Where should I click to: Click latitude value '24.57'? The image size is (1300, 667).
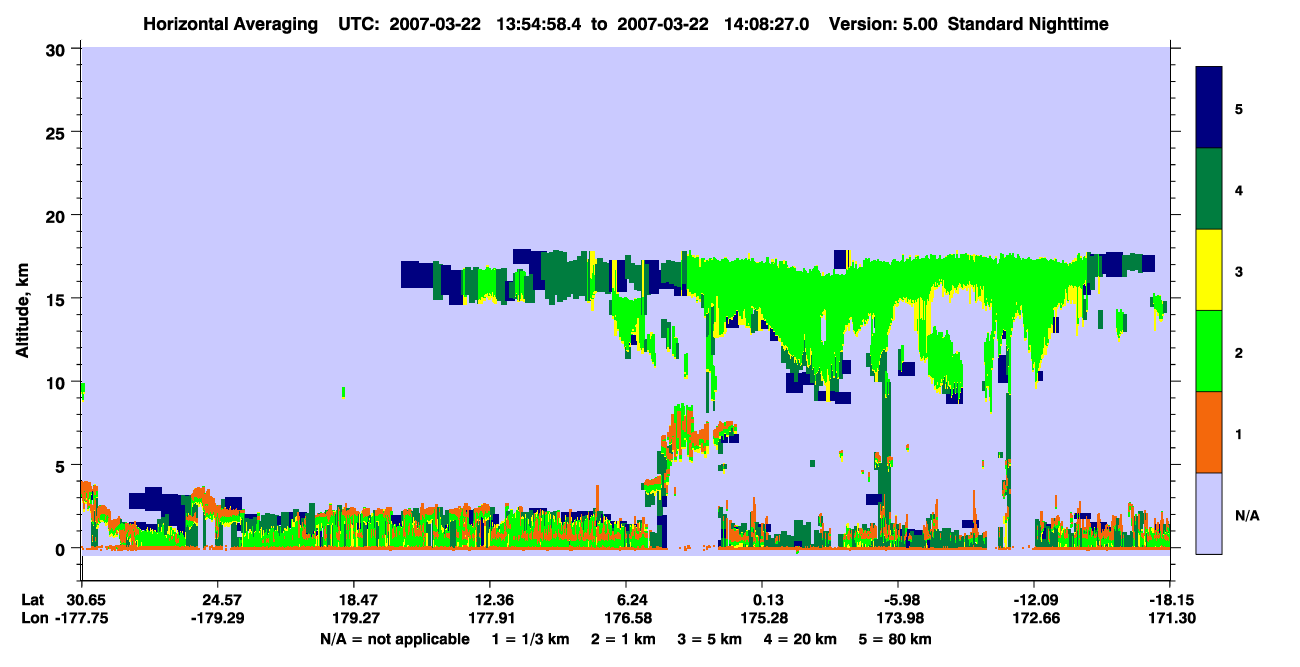click(217, 600)
